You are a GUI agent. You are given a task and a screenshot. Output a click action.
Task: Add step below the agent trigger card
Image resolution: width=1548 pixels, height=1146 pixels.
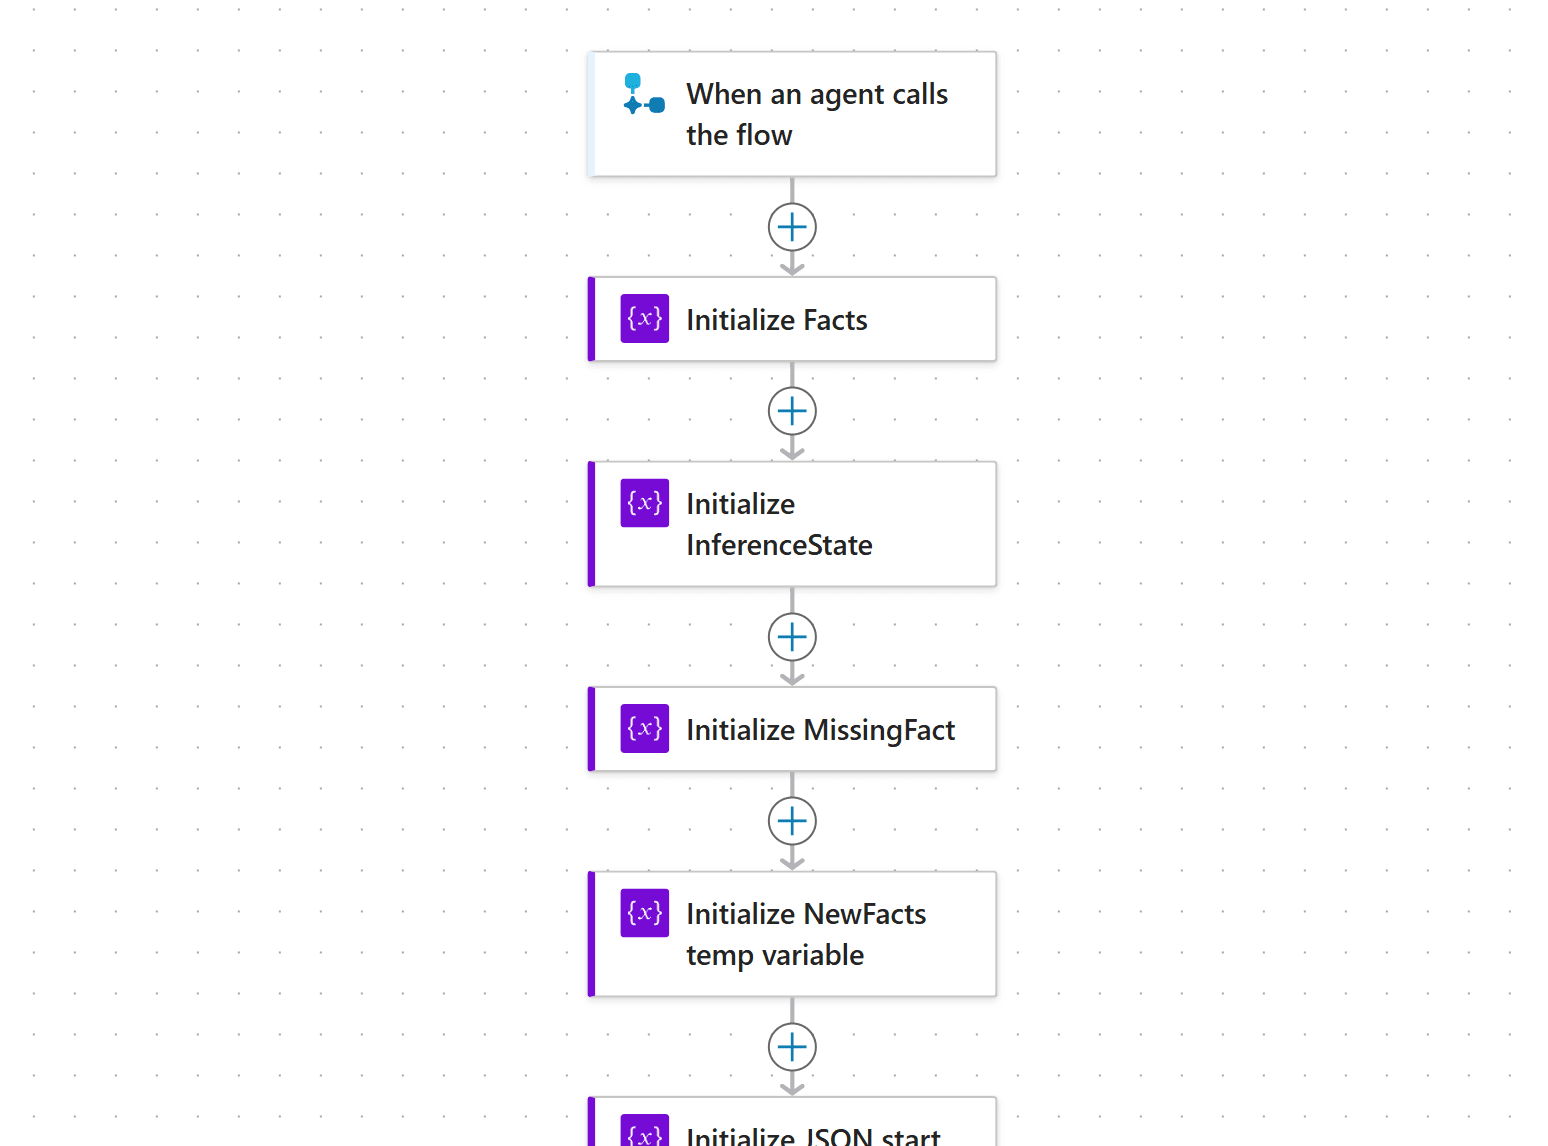(x=792, y=228)
